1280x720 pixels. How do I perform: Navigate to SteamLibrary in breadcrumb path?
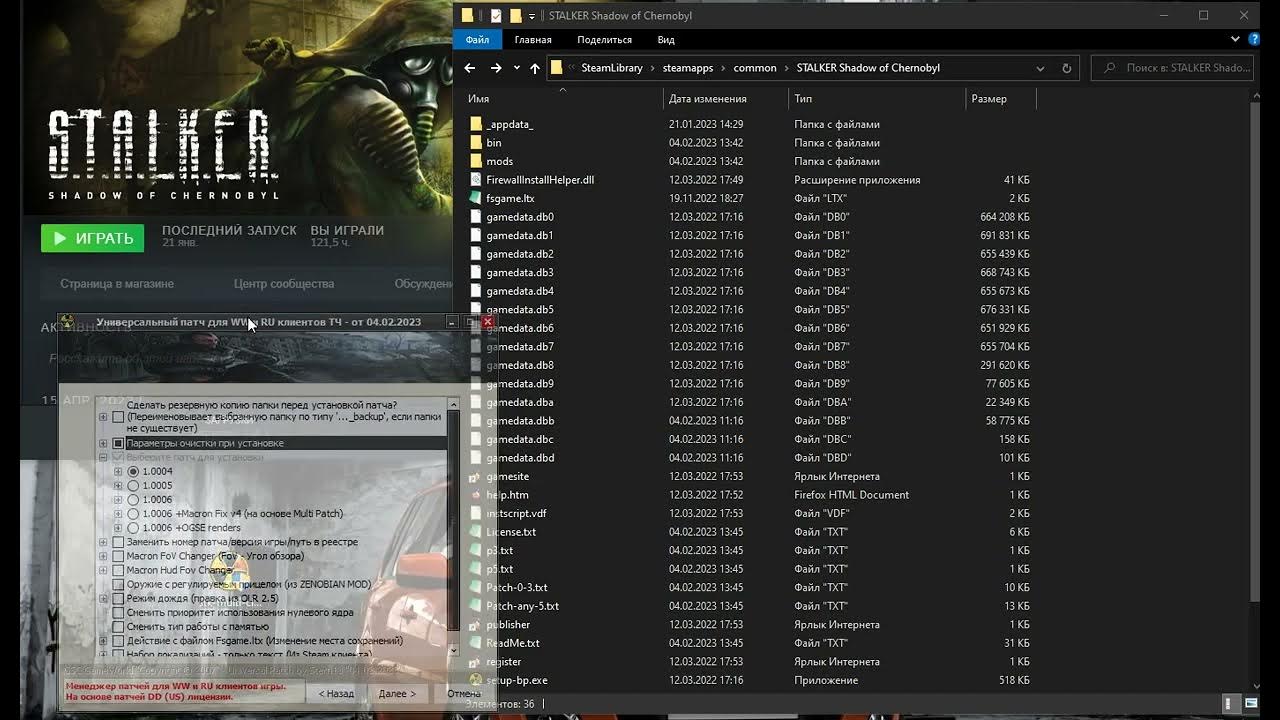(612, 68)
